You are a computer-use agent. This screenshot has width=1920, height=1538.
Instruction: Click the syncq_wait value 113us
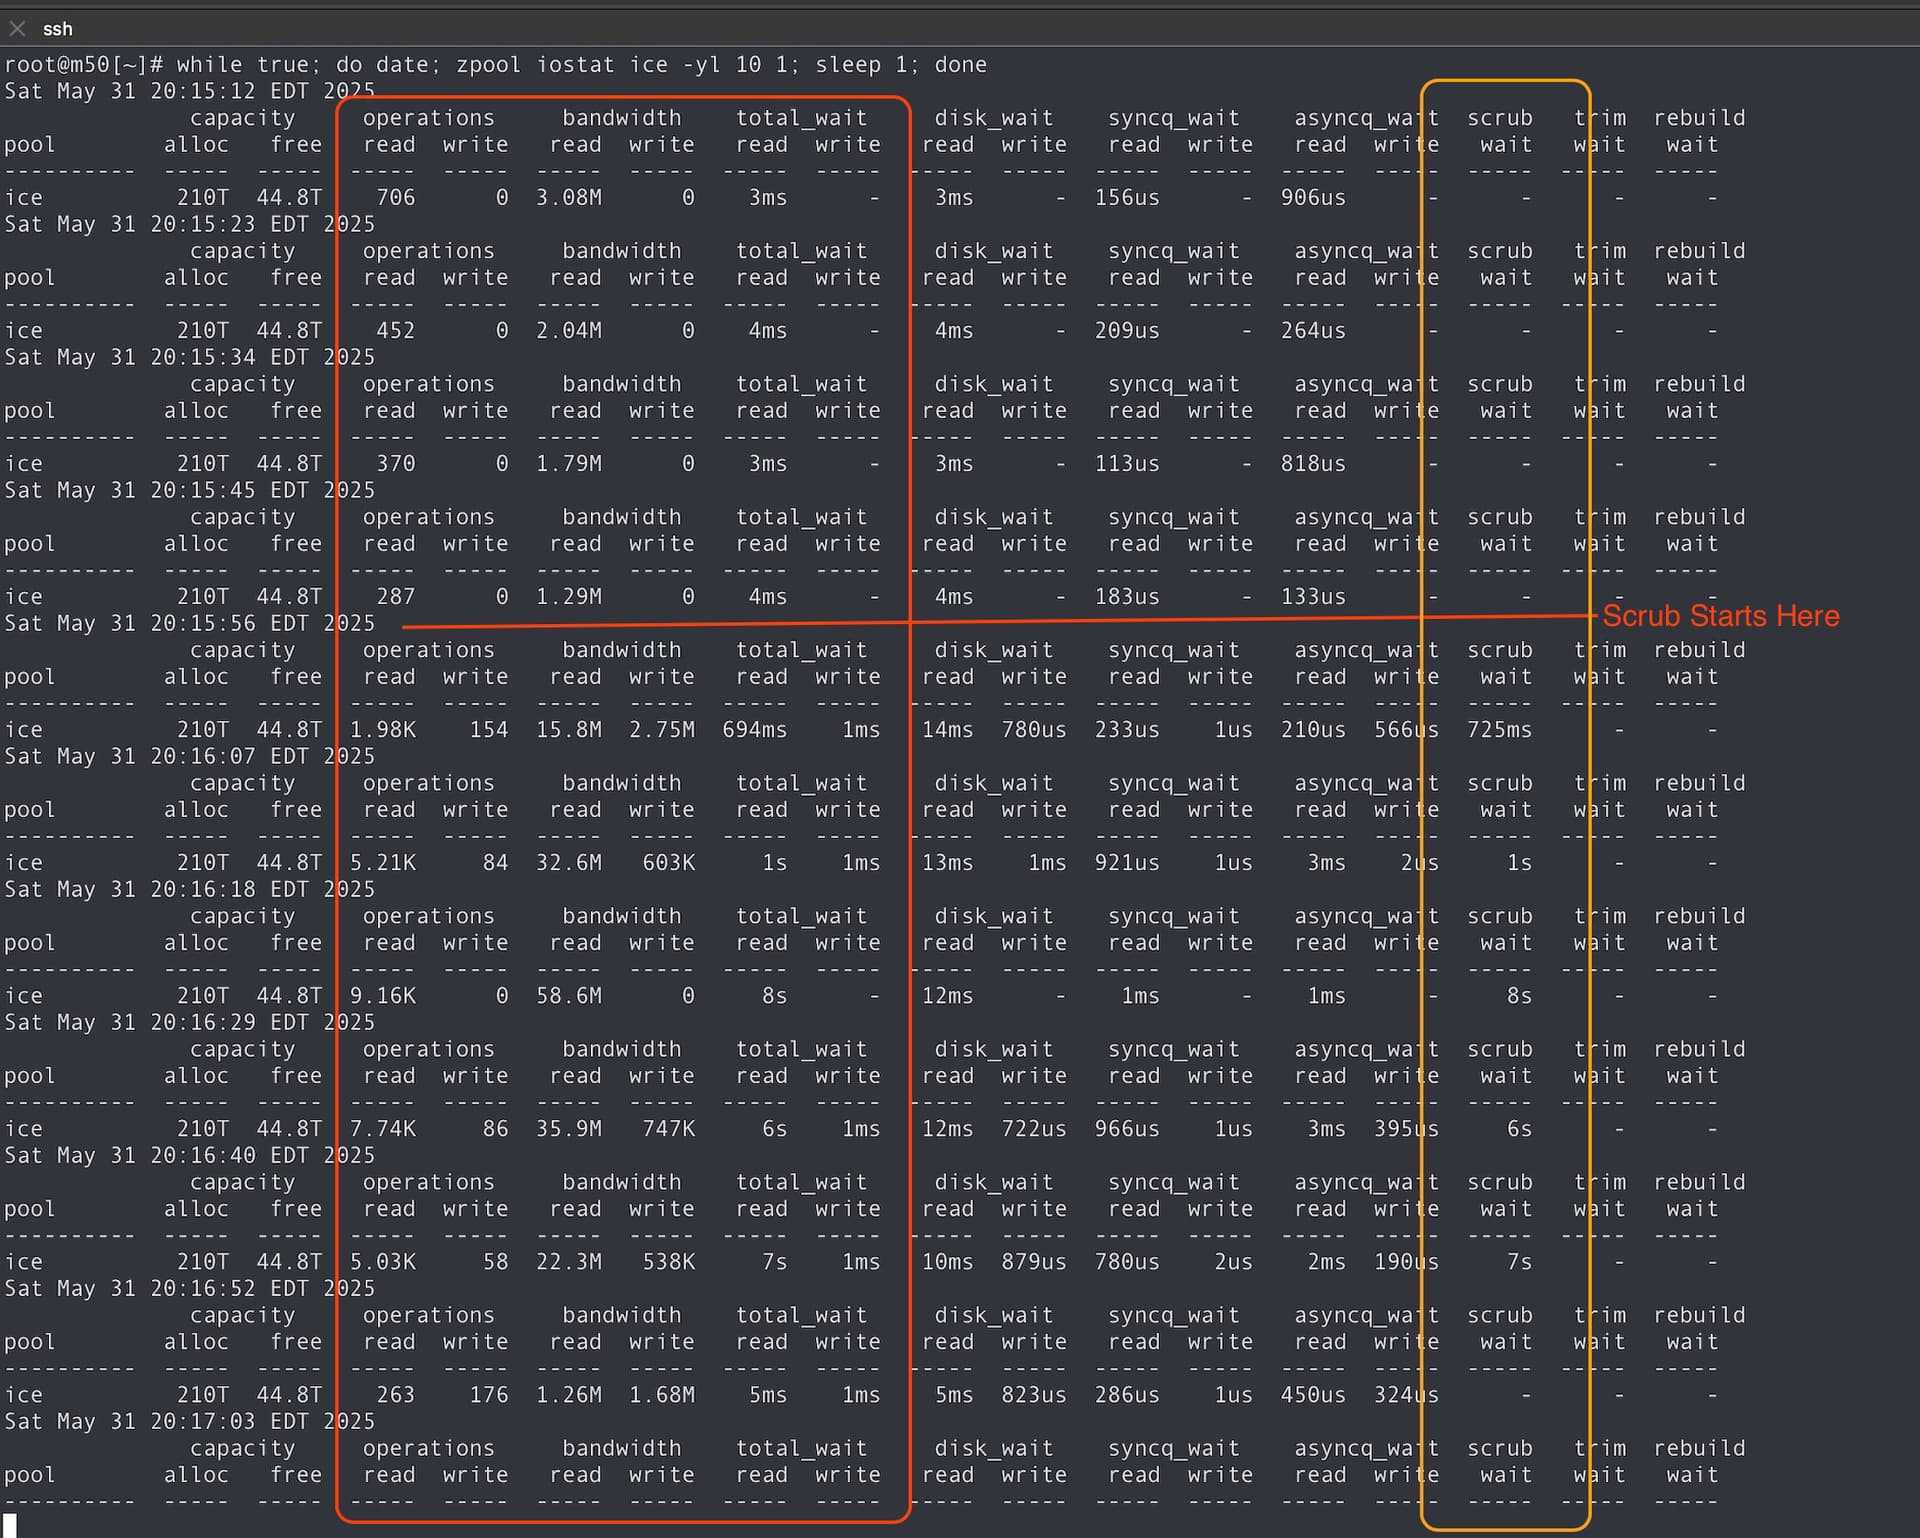[1127, 464]
